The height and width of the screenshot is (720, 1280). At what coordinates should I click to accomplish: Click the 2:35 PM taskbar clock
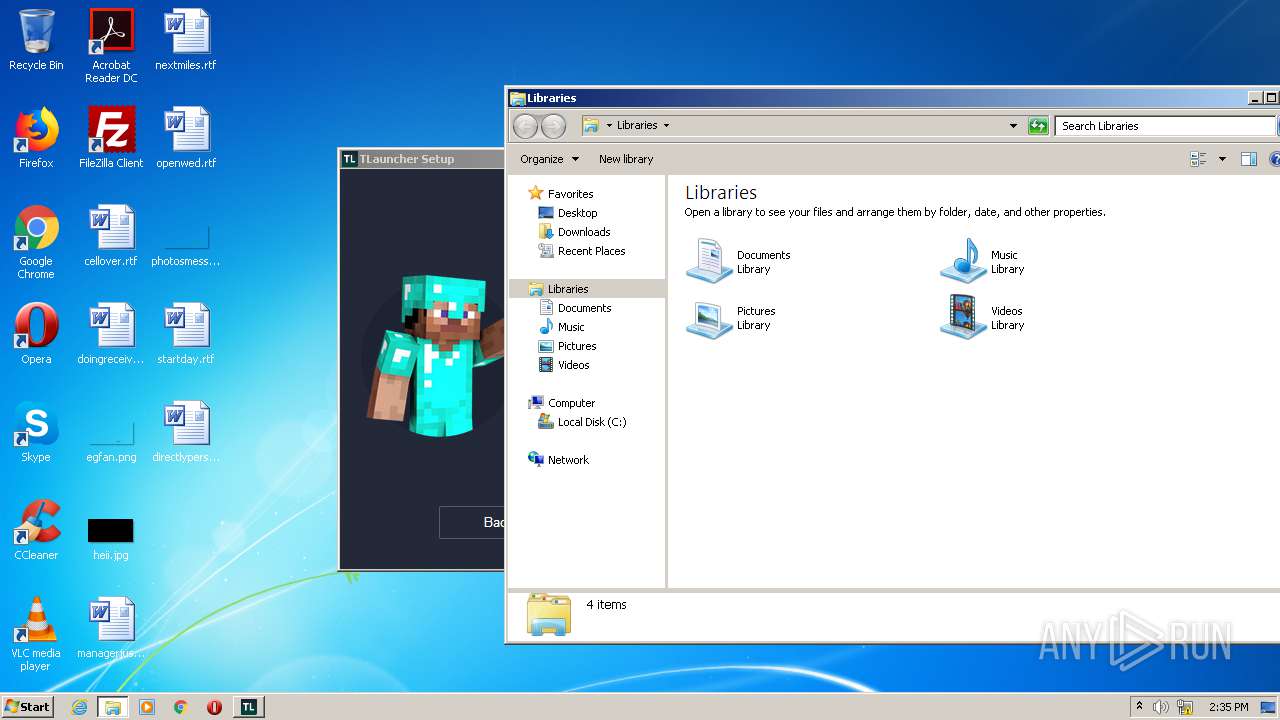pyautogui.click(x=1229, y=707)
